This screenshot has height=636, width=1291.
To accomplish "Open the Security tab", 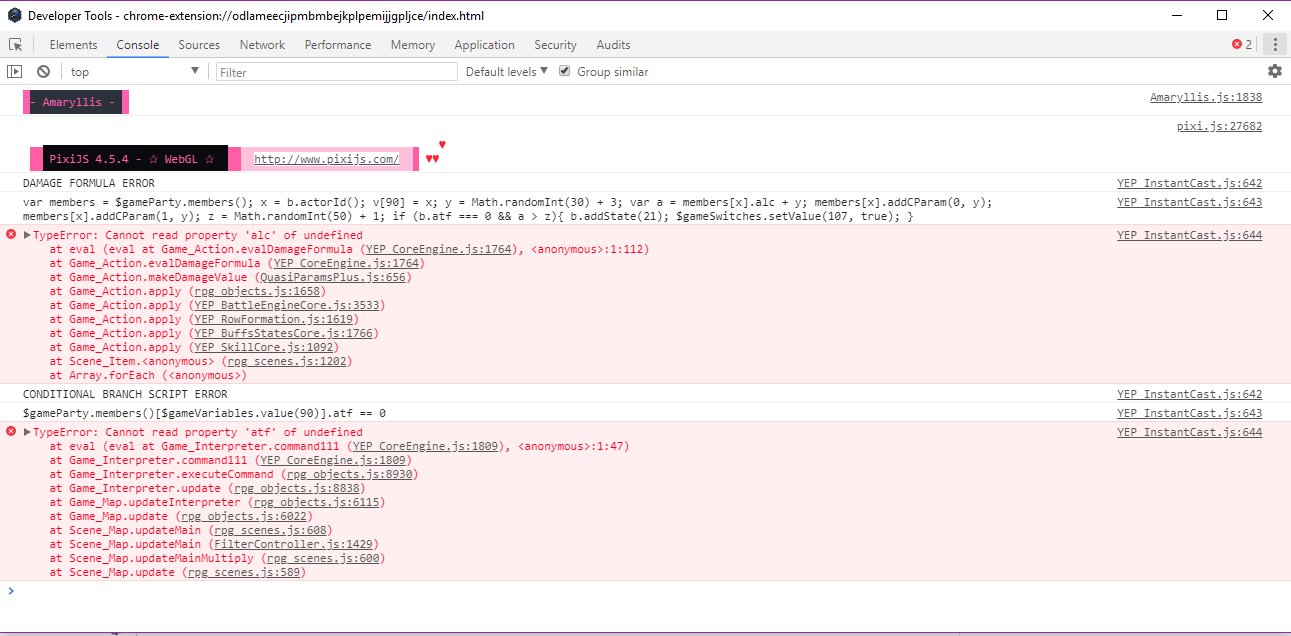I will coord(555,45).
